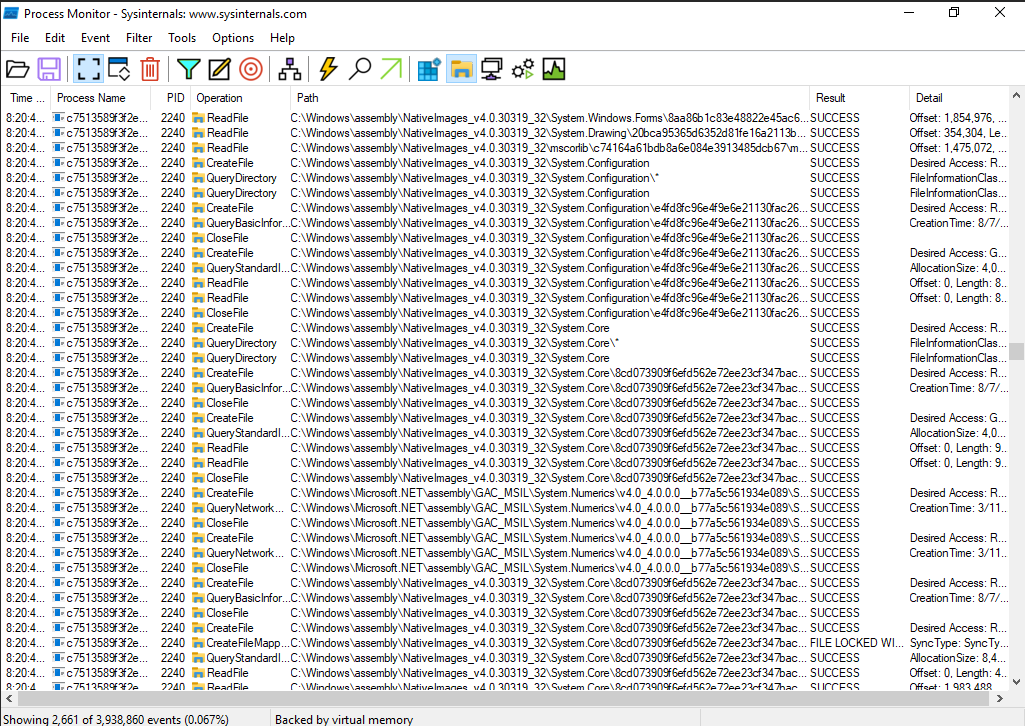The height and width of the screenshot is (726, 1025).
Task: Click the Save toolbar icon
Action: [49, 69]
